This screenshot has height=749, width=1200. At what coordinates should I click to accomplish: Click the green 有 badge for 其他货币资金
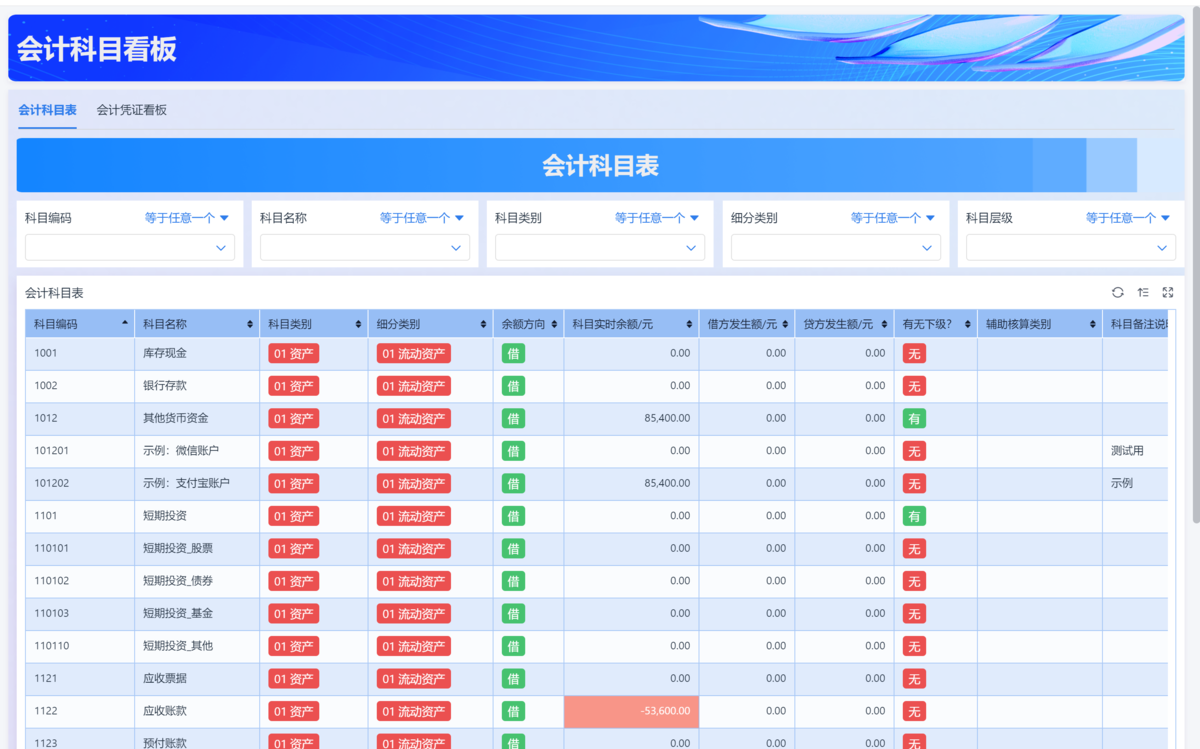point(913,418)
